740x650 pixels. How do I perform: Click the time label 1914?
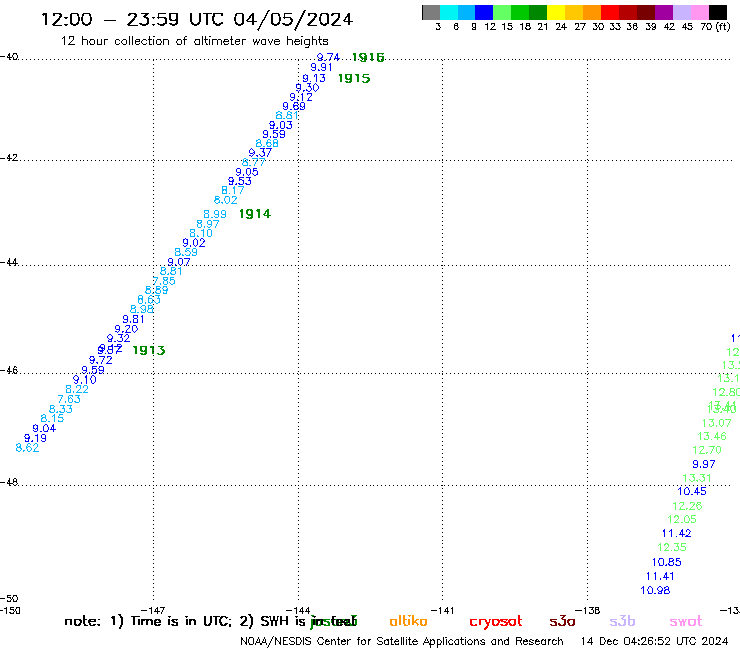[255, 214]
